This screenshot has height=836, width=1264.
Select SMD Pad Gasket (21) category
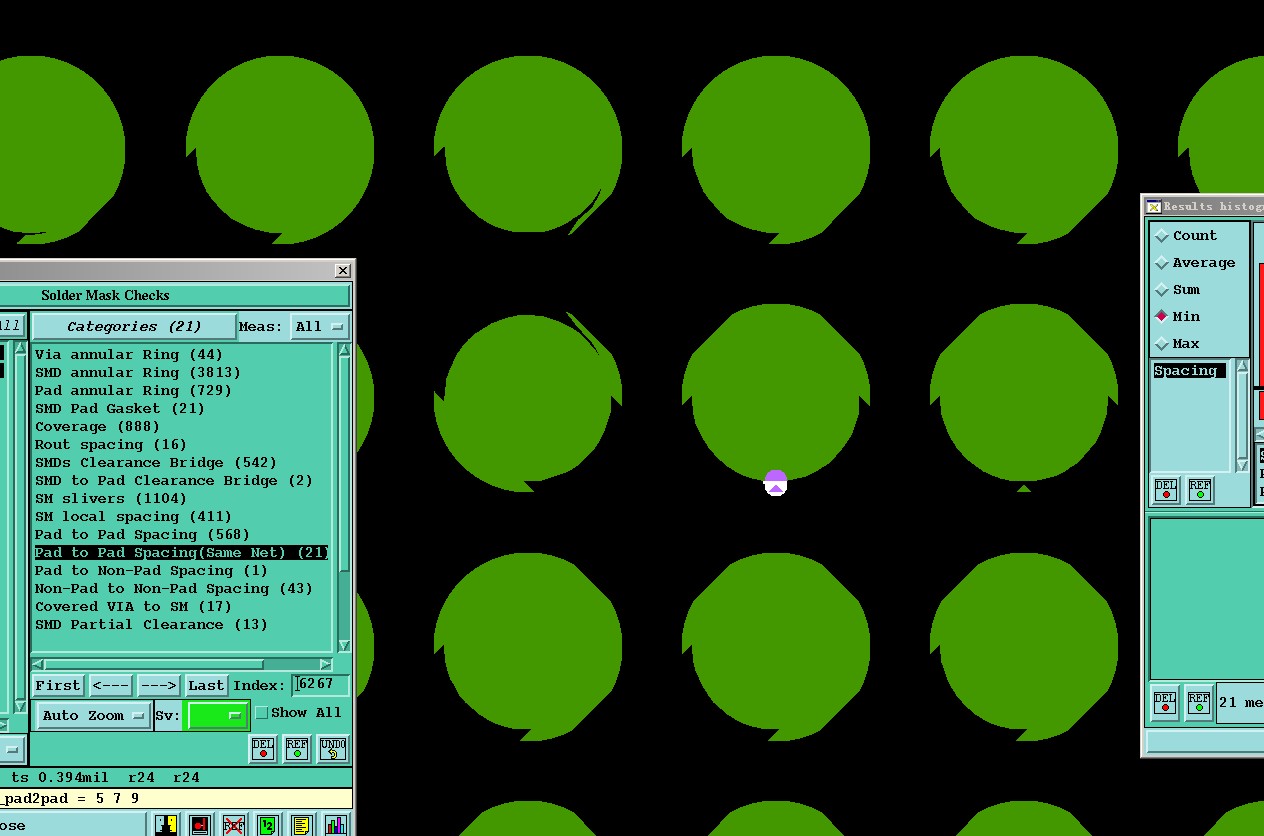(x=120, y=409)
